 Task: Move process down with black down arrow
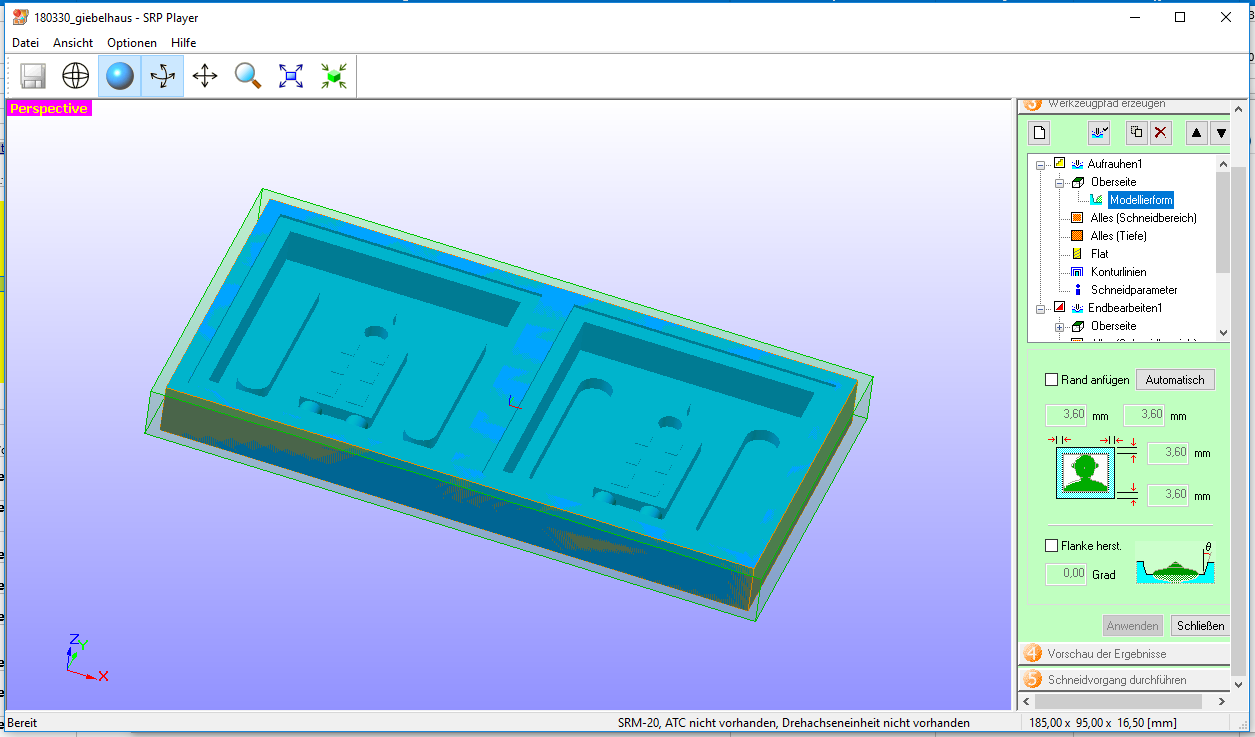[1220, 132]
